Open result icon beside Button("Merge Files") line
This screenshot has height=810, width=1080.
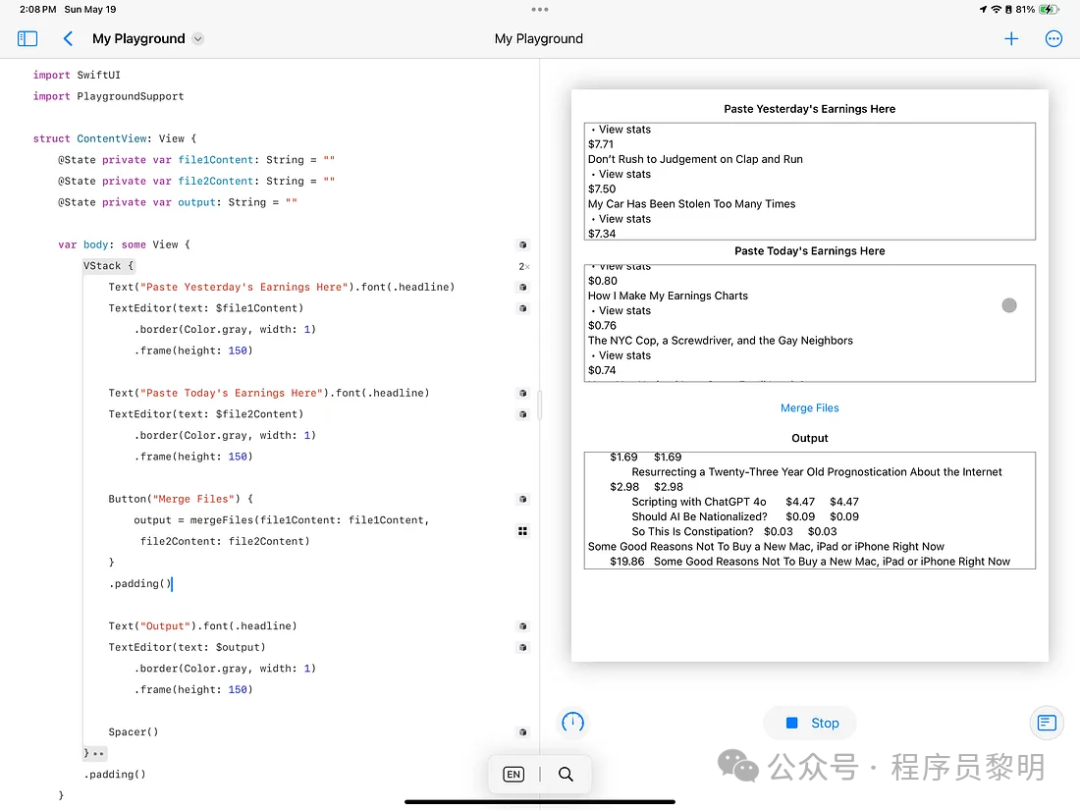point(523,499)
